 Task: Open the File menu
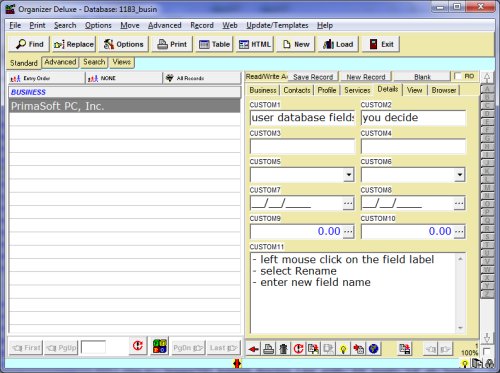(15, 25)
